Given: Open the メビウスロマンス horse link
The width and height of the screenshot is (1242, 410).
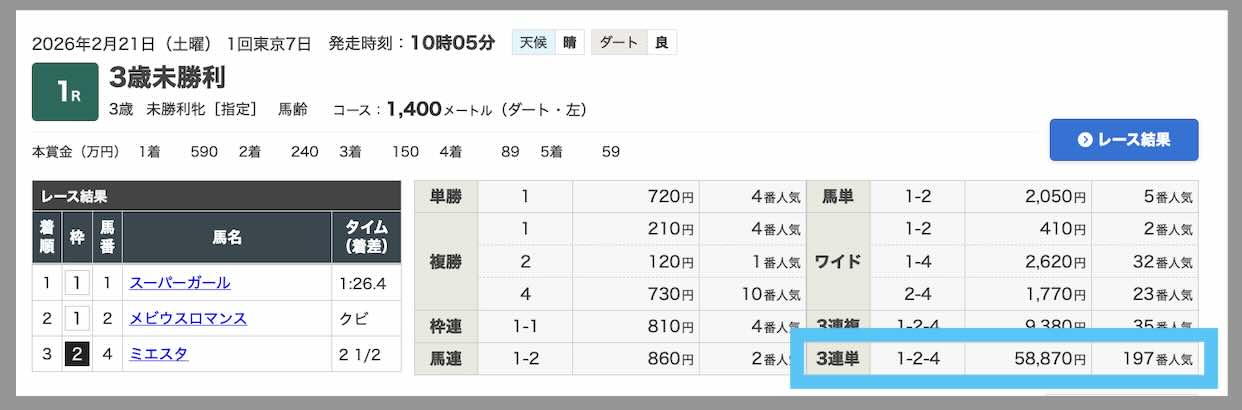Looking at the screenshot, I should click(x=188, y=319).
